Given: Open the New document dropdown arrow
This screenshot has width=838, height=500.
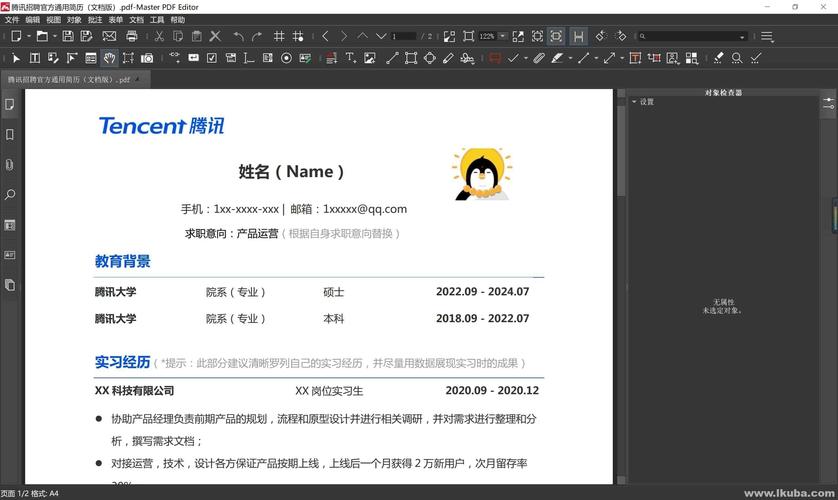Looking at the screenshot, I should (x=29, y=36).
